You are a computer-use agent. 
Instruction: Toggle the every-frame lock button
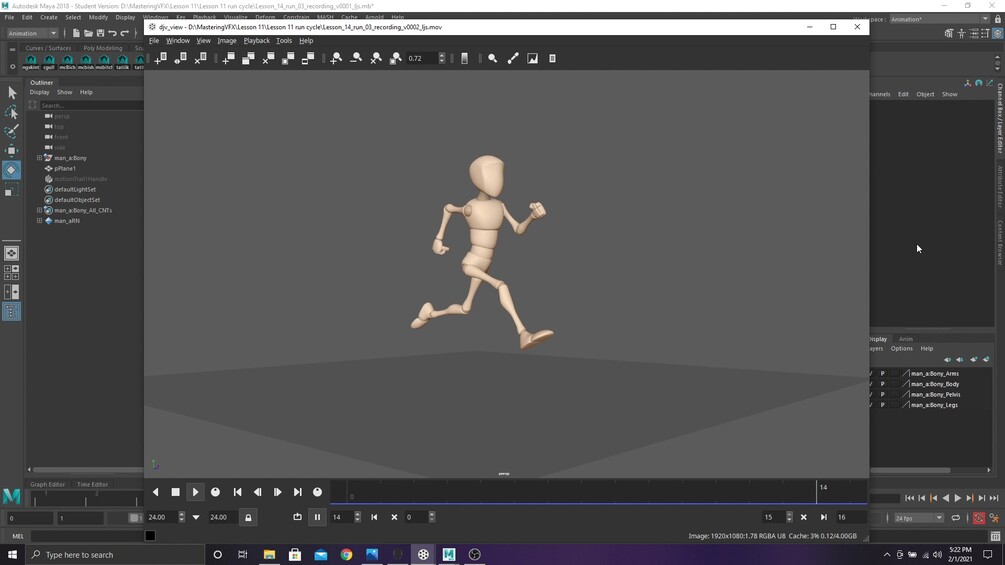pyautogui.click(x=248, y=518)
